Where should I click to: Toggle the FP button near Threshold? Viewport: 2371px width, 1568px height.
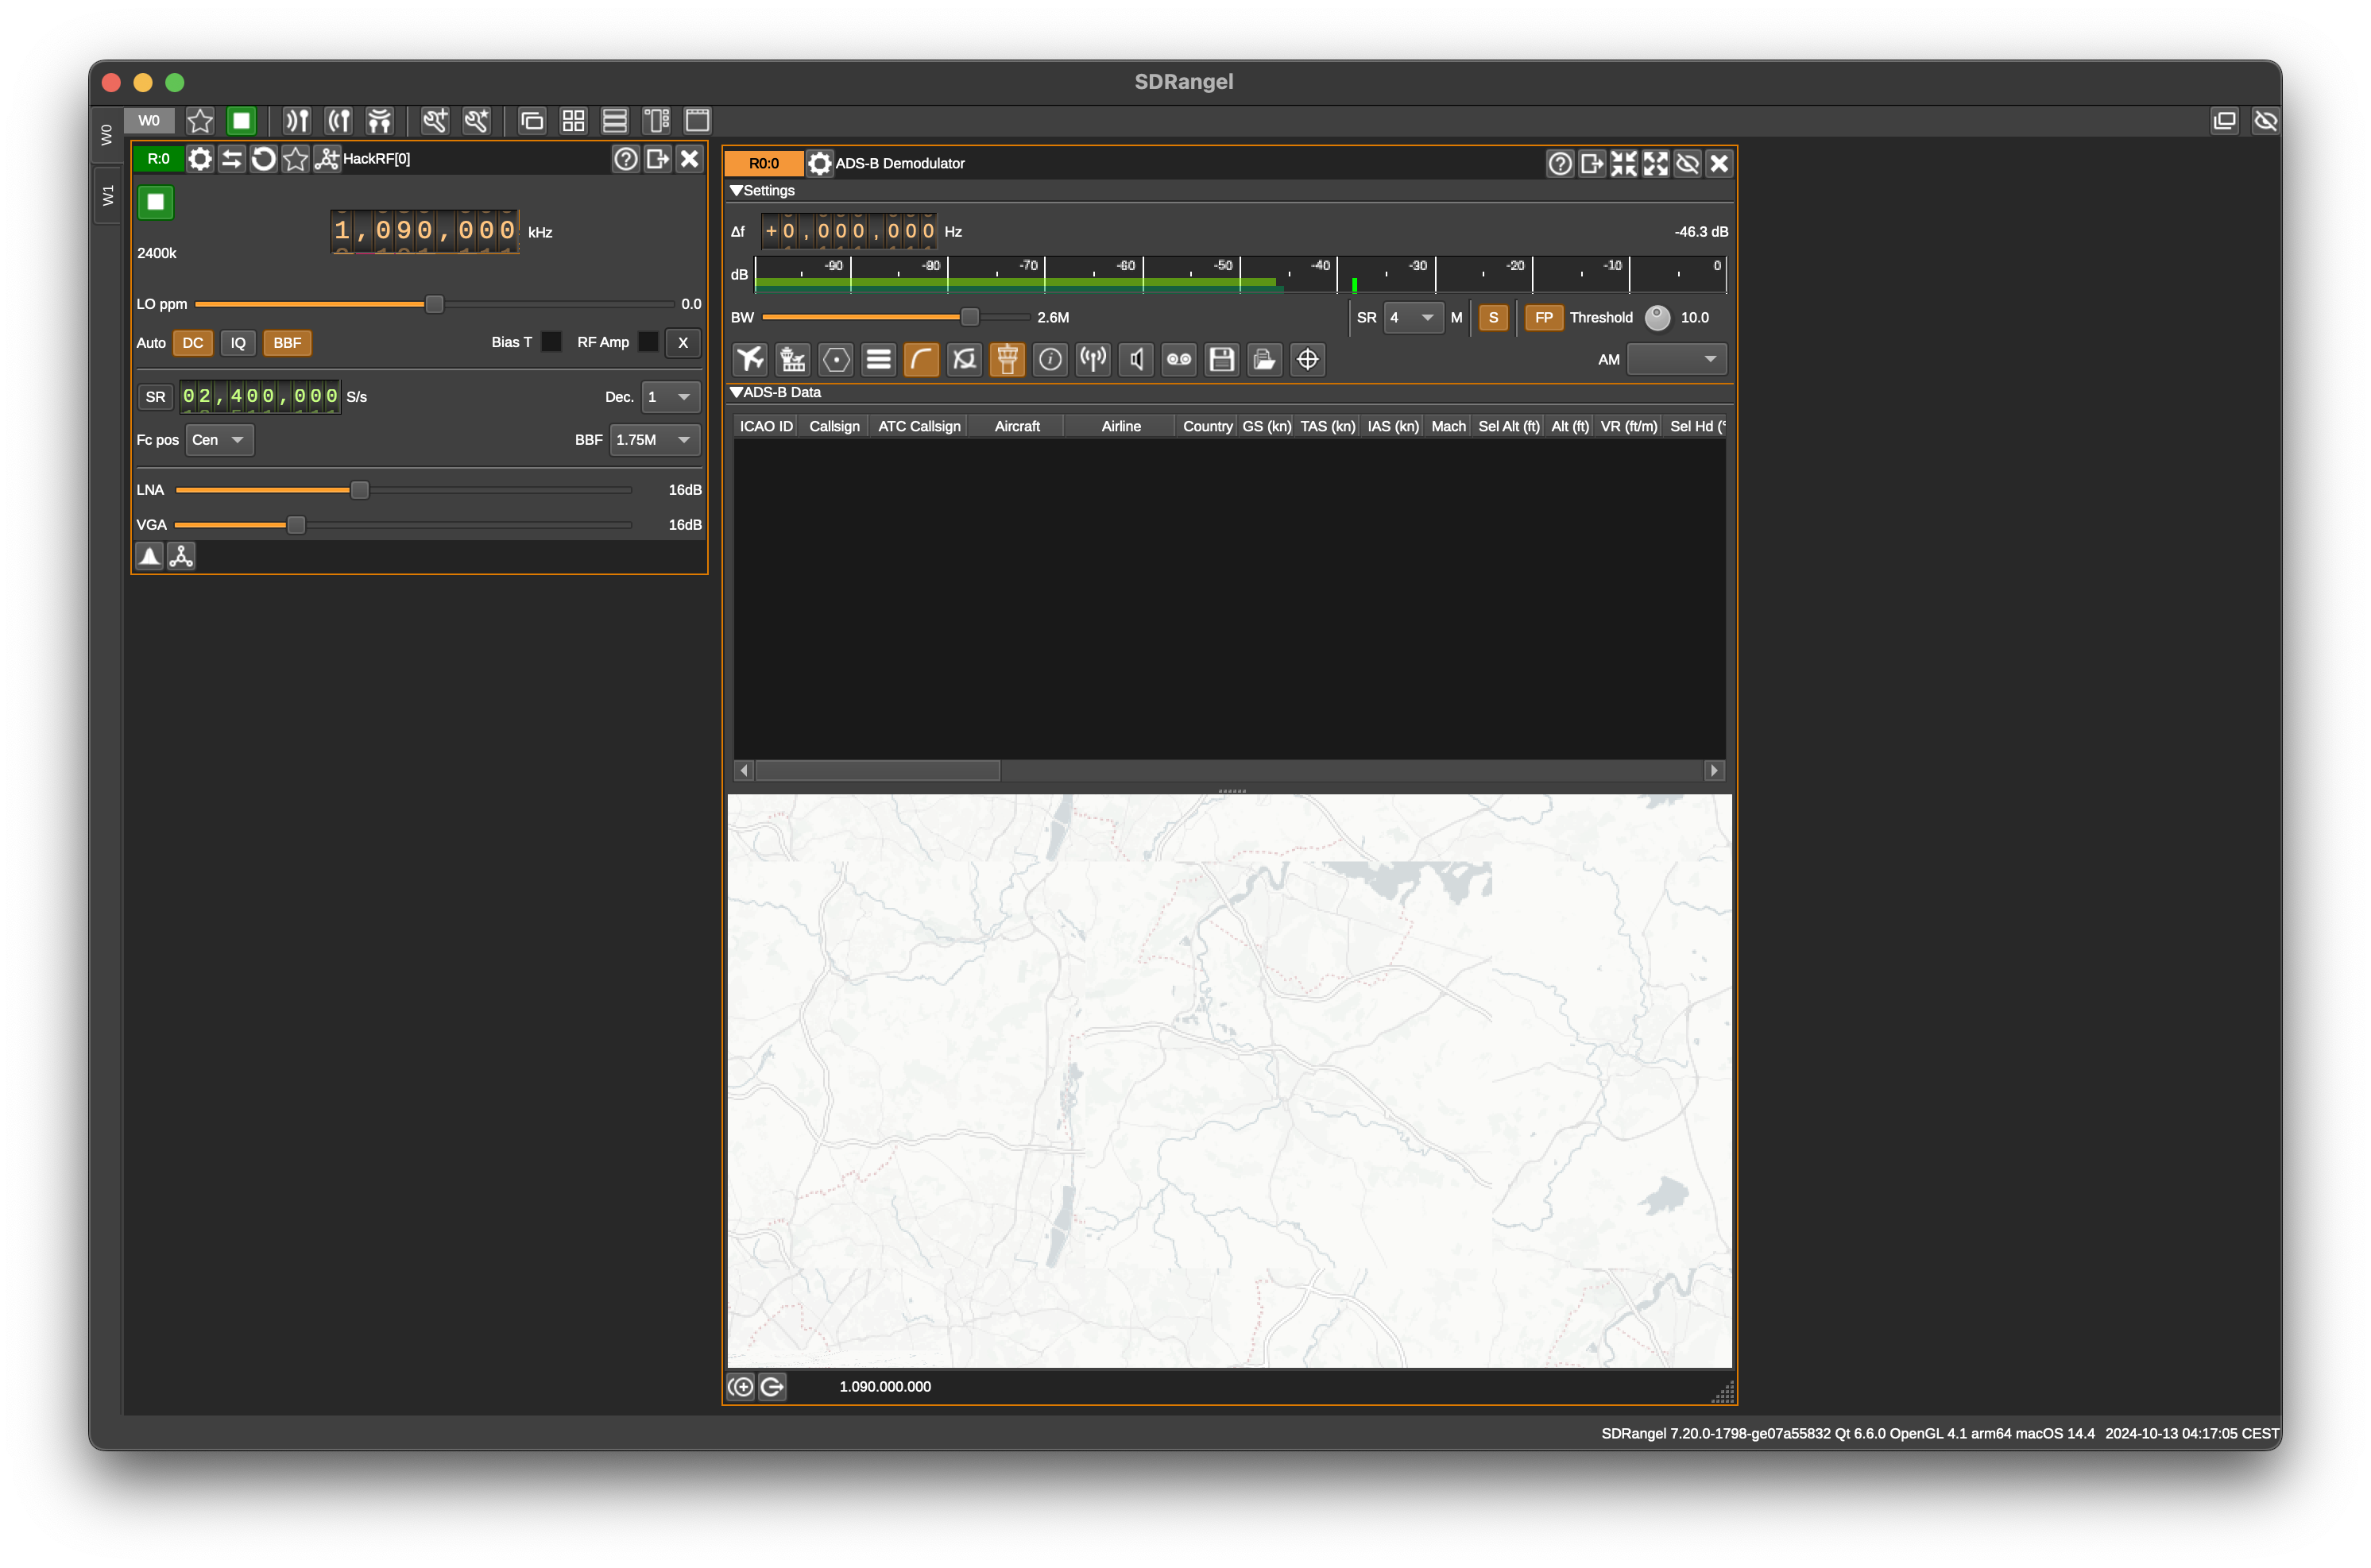coord(1543,317)
